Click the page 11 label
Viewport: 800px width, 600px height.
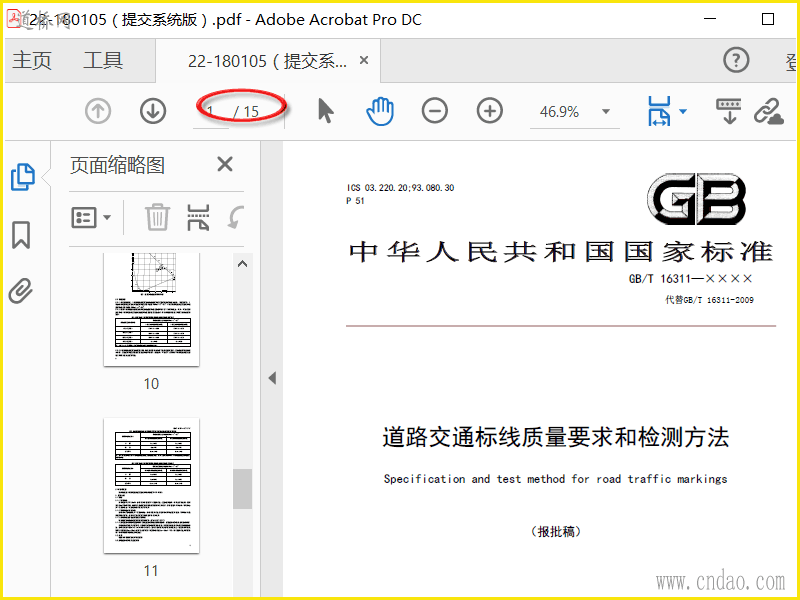[152, 570]
